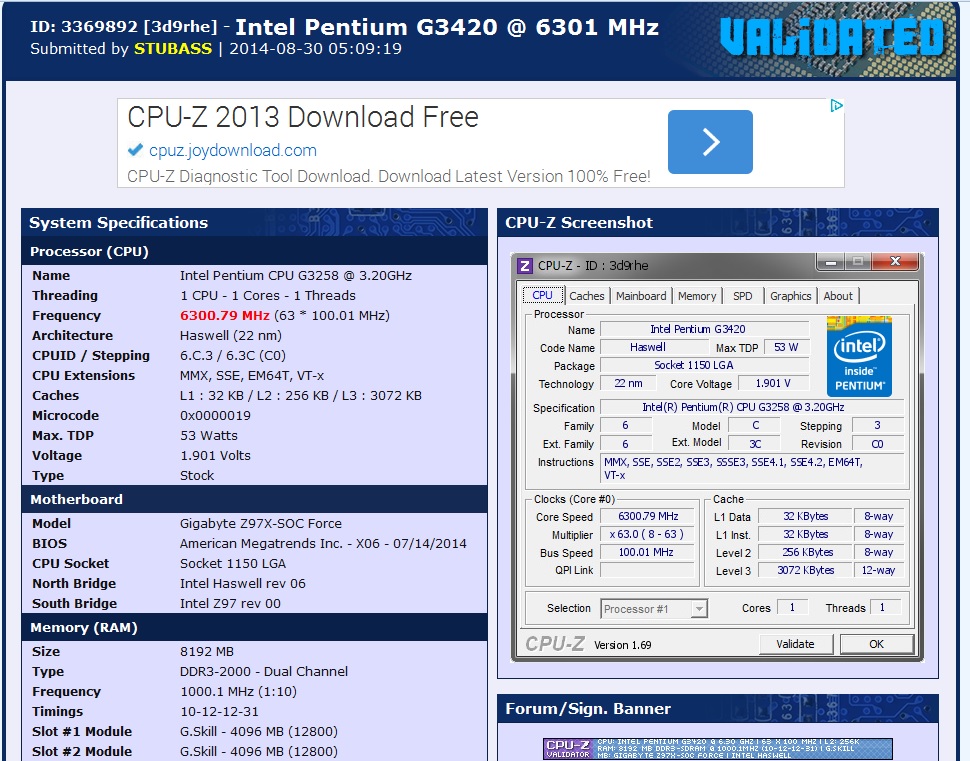Click the CPU-Z 2013 Download Free headline

click(x=303, y=117)
